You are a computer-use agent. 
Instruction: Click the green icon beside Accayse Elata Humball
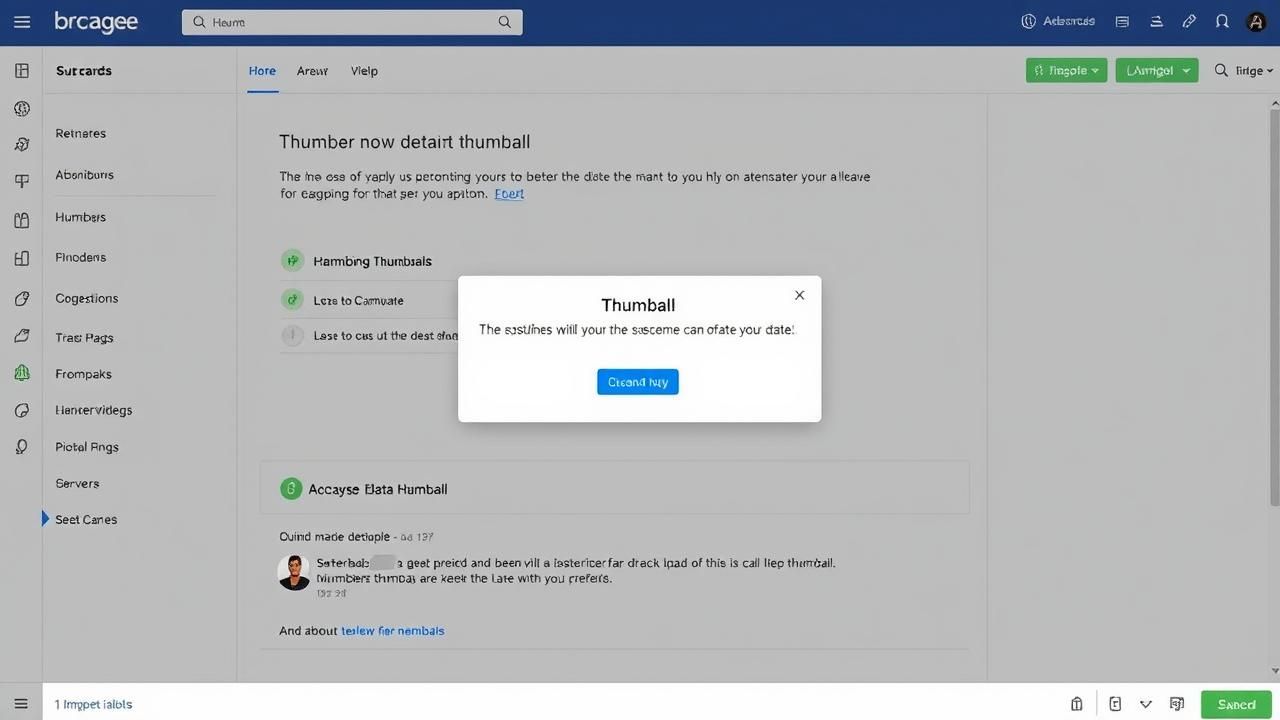tap(291, 489)
